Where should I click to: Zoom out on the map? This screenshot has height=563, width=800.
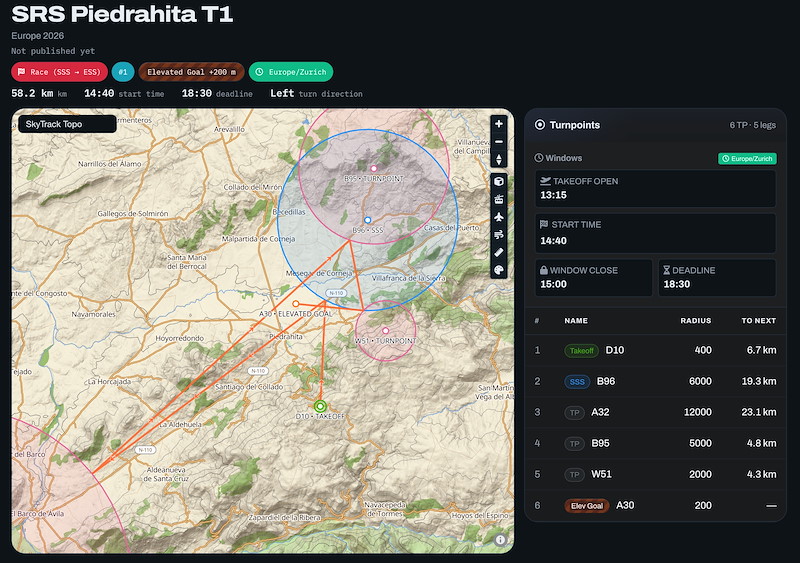(498, 142)
